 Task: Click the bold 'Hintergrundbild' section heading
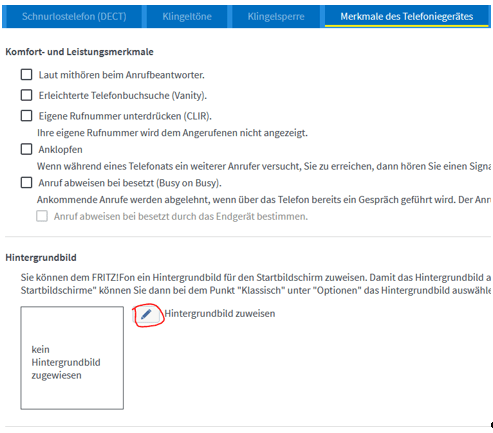tap(41, 258)
